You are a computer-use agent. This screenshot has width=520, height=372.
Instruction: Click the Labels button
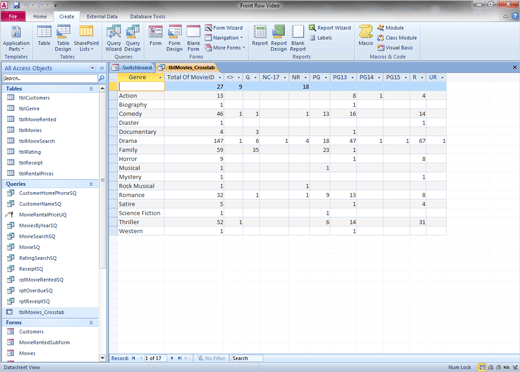[321, 38]
